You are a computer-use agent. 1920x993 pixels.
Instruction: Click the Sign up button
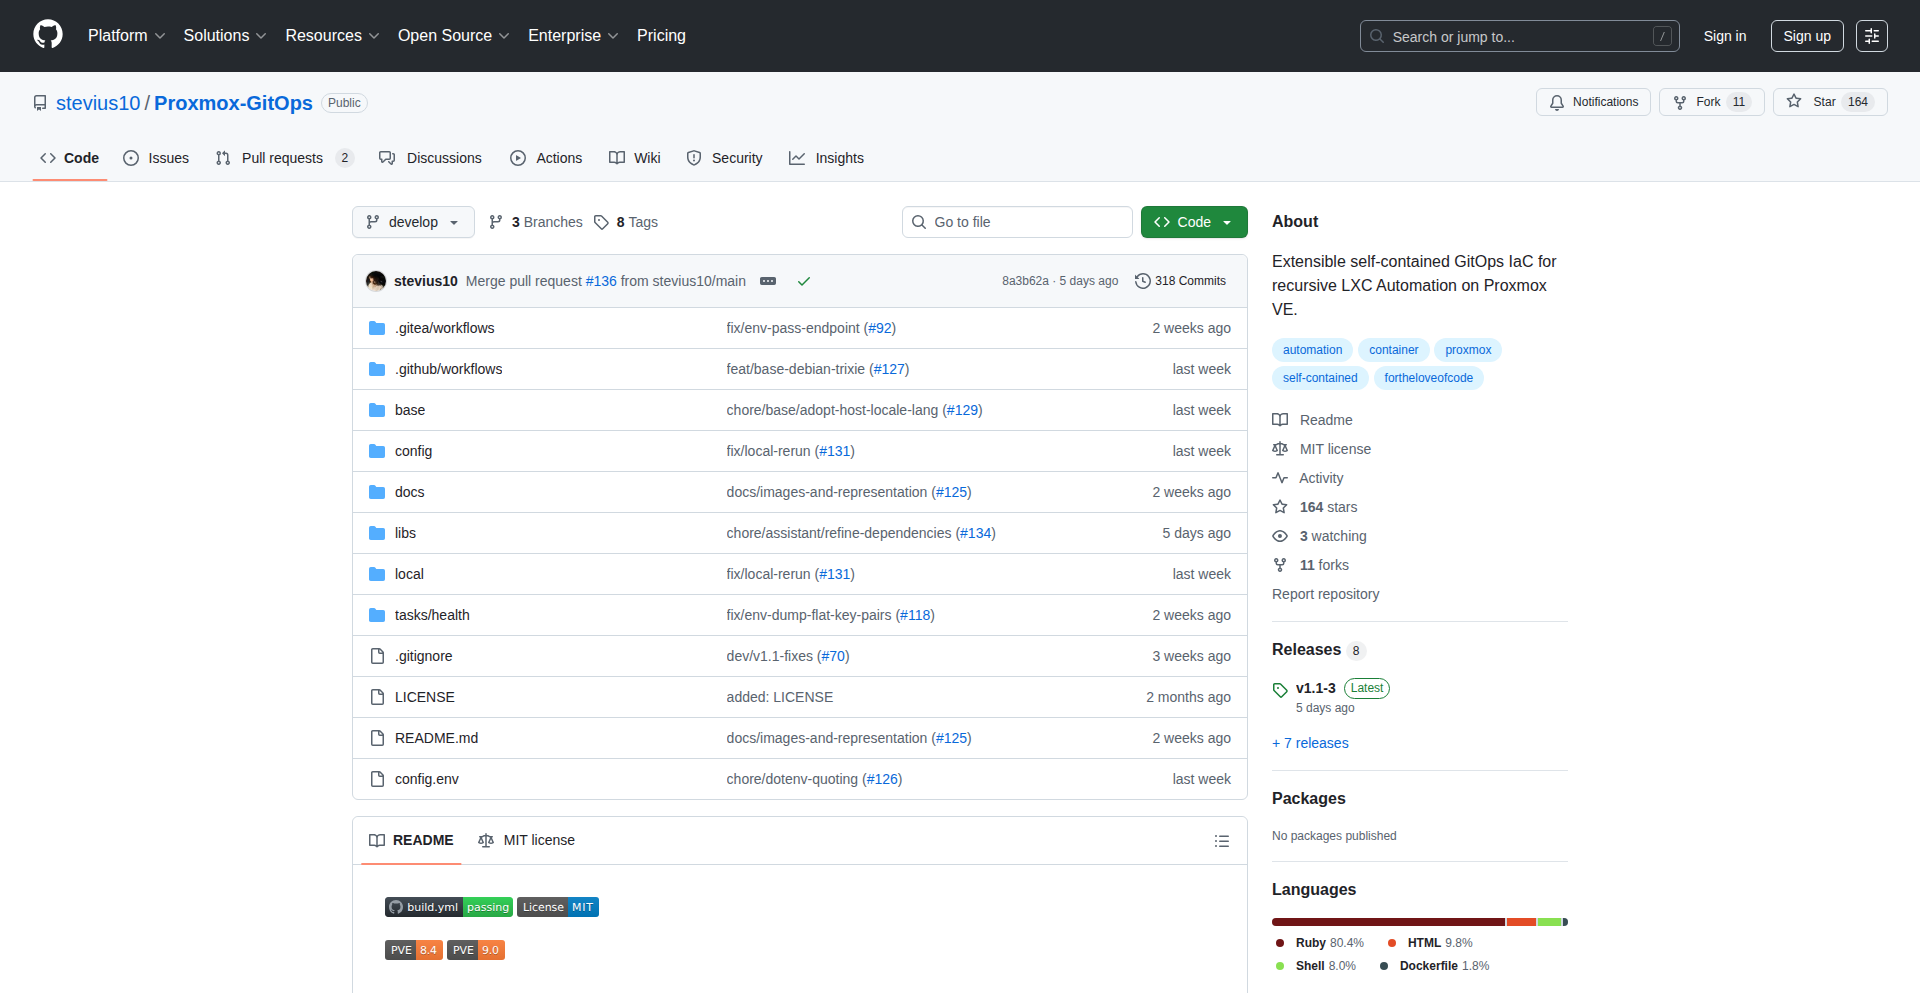click(x=1807, y=36)
